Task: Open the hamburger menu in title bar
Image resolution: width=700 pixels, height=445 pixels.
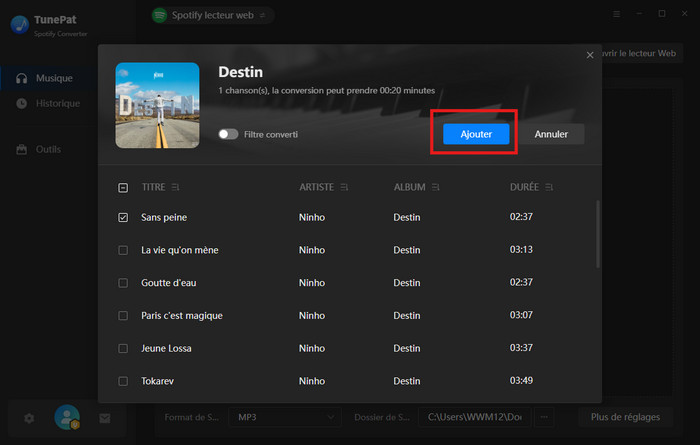Action: pos(615,14)
